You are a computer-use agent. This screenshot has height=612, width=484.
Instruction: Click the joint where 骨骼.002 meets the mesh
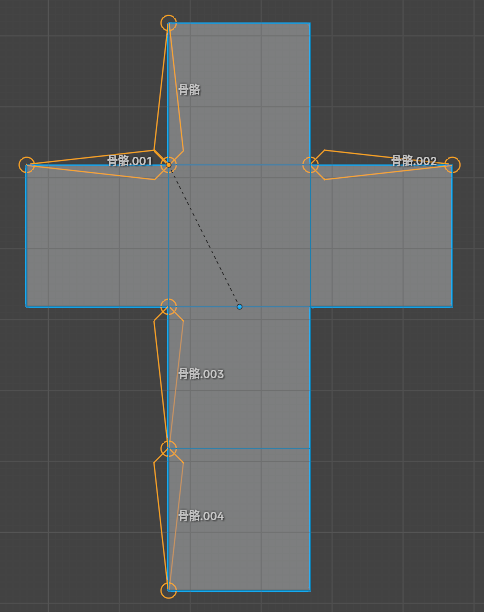point(311,165)
